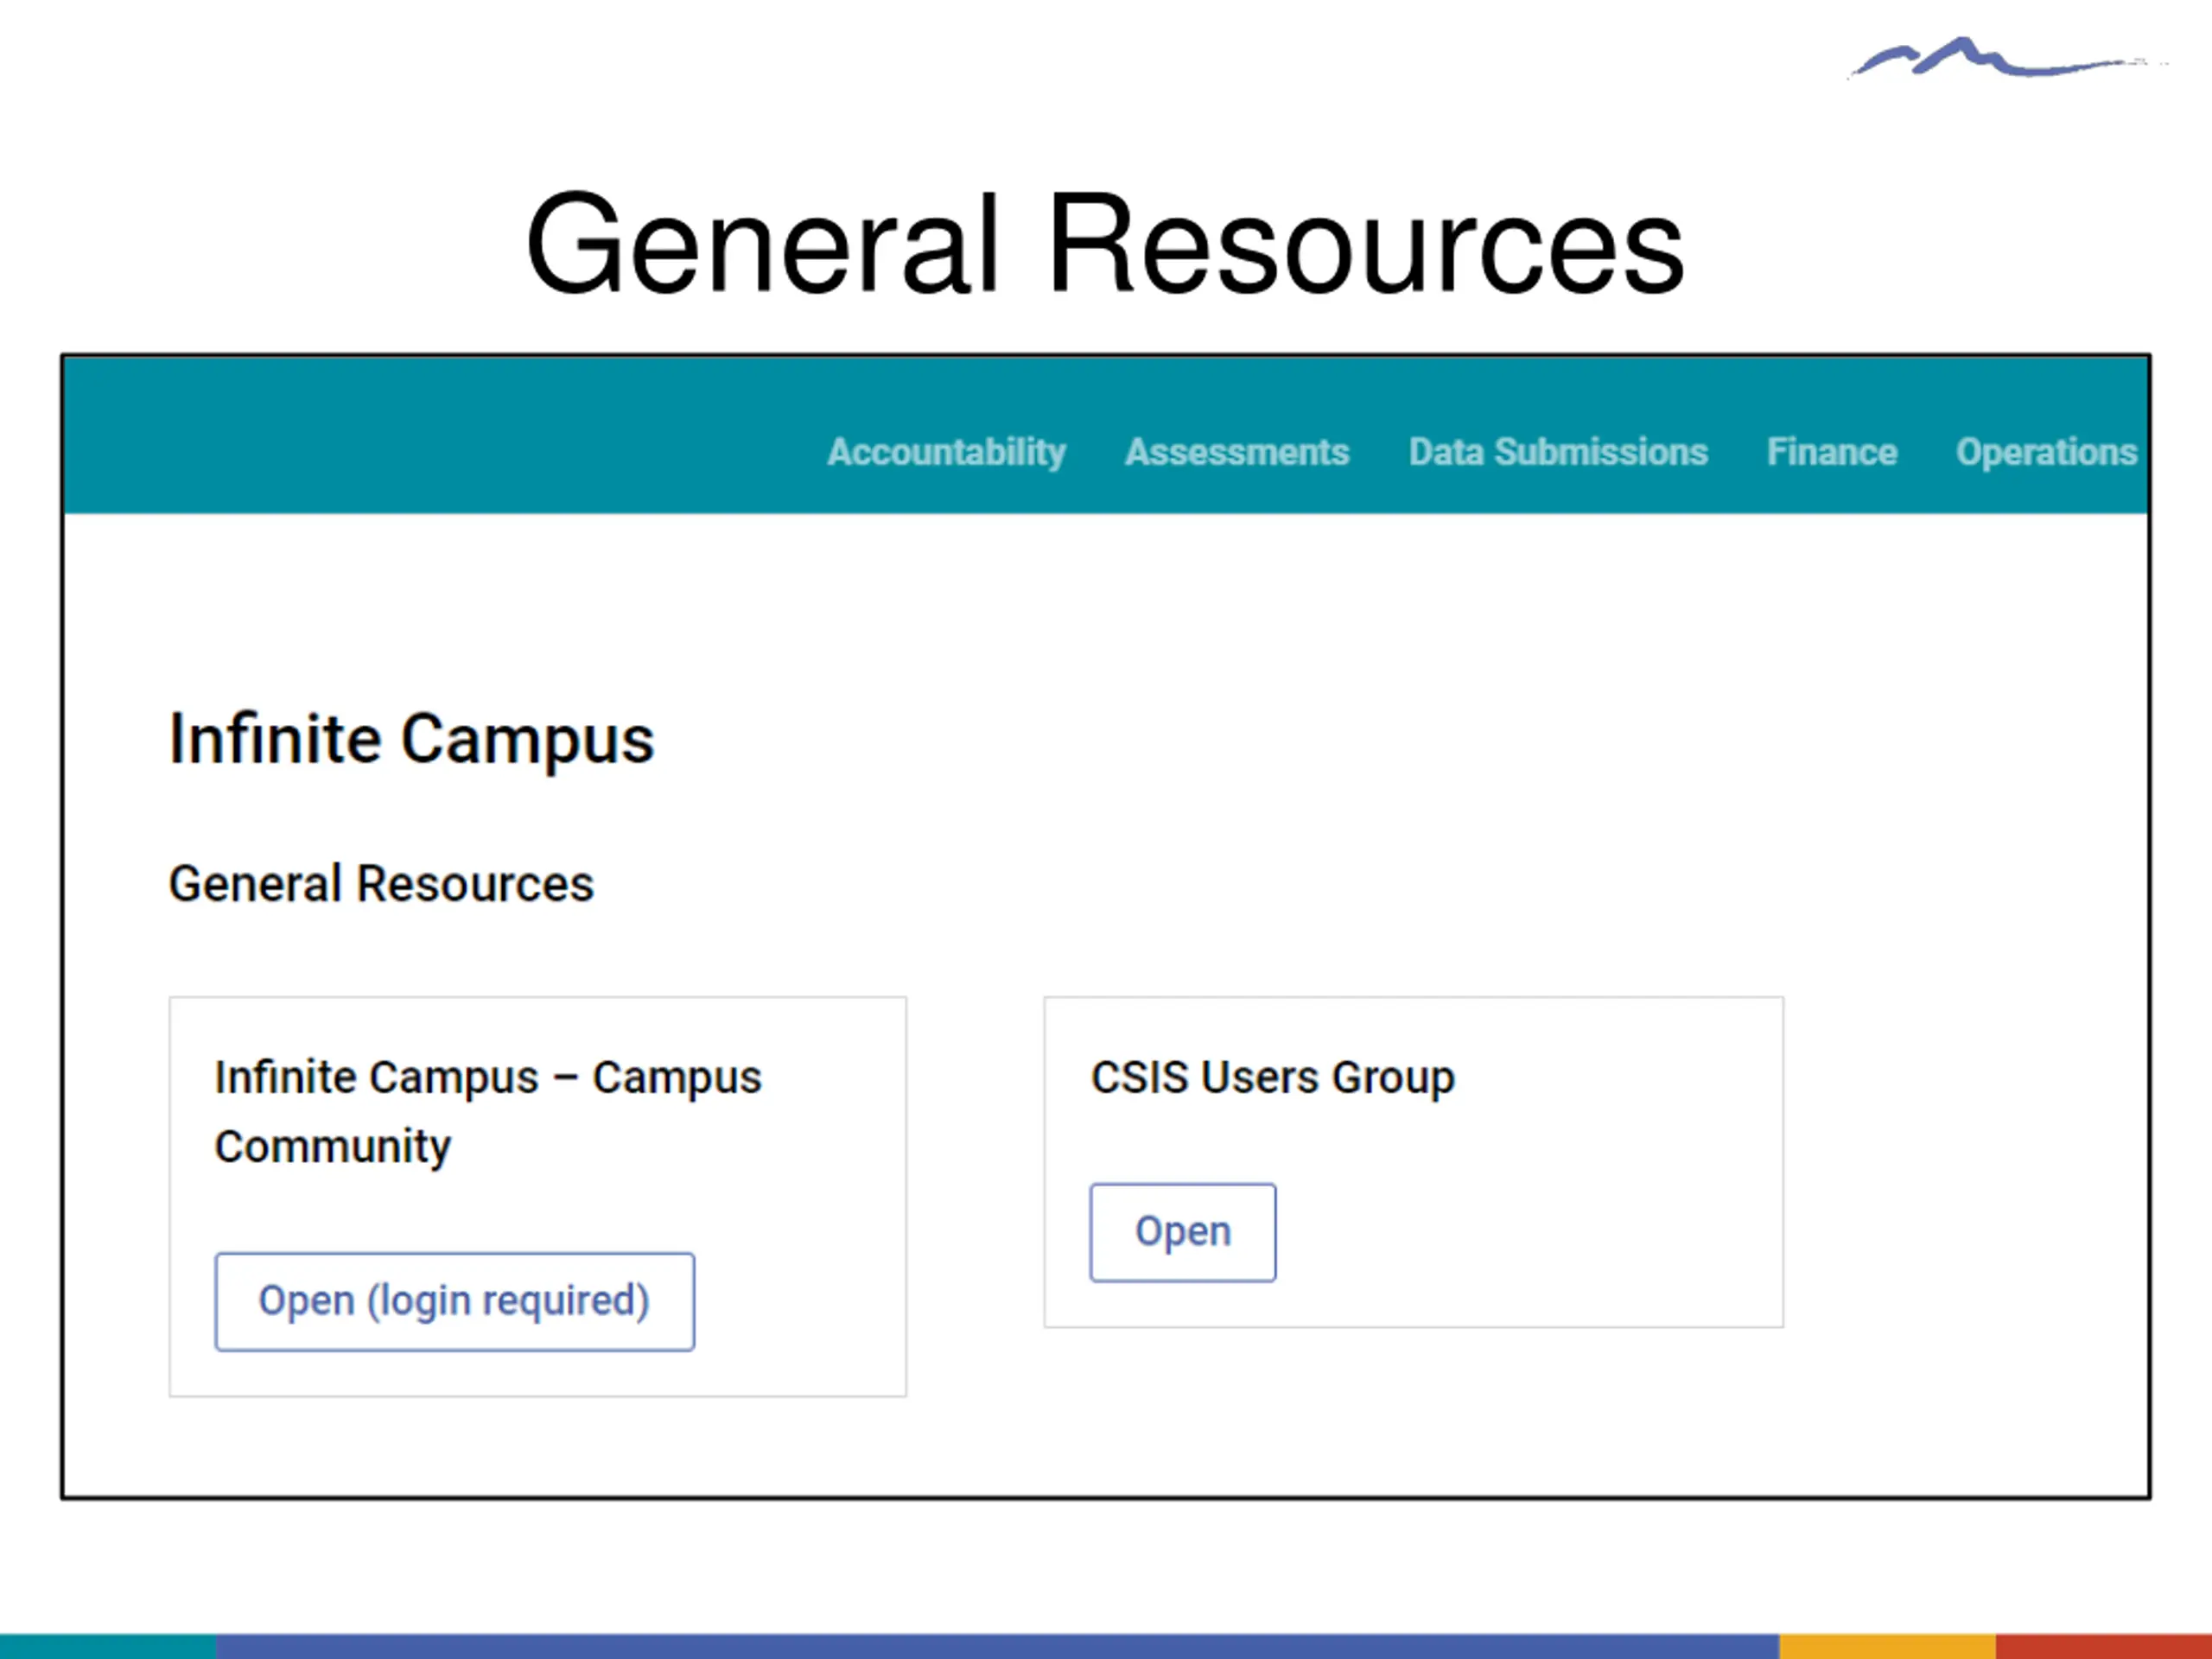This screenshot has height=1659, width=2212.
Task: Click the General Resources subheading under Infinite Campus
Action: (381, 884)
